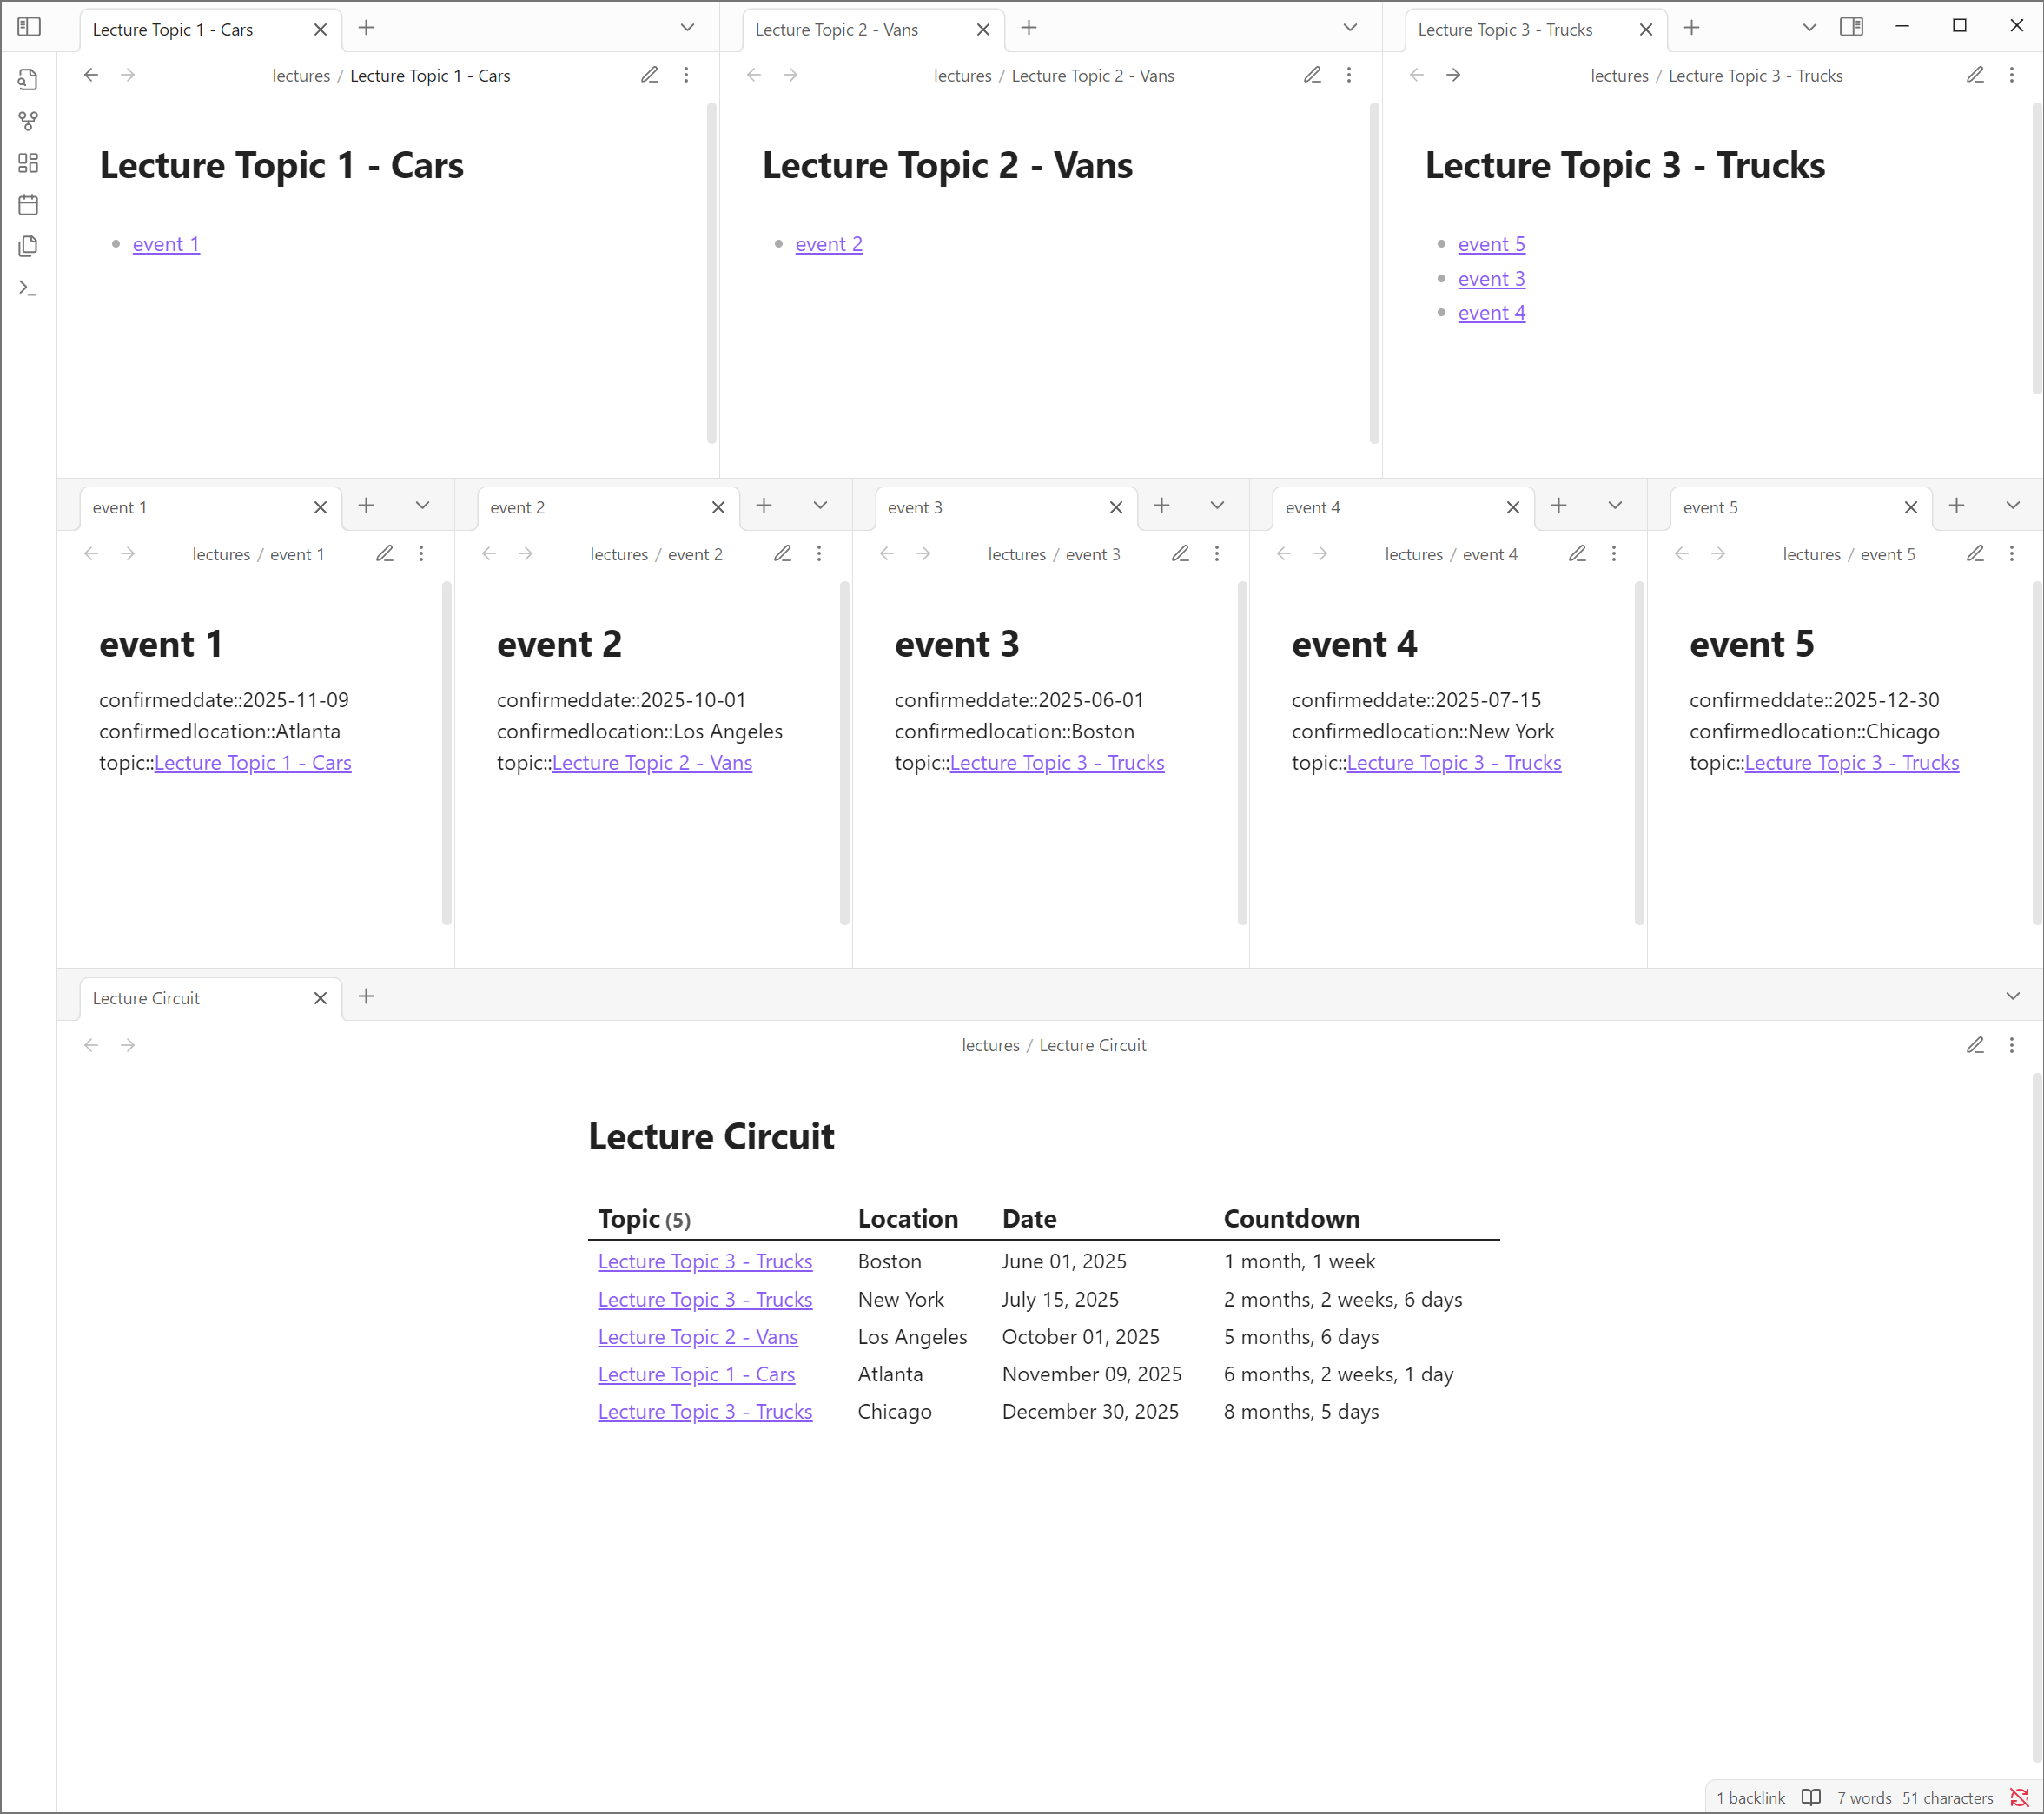Expand tab list dropdown for Lecture Topic 2 pane

1350,28
